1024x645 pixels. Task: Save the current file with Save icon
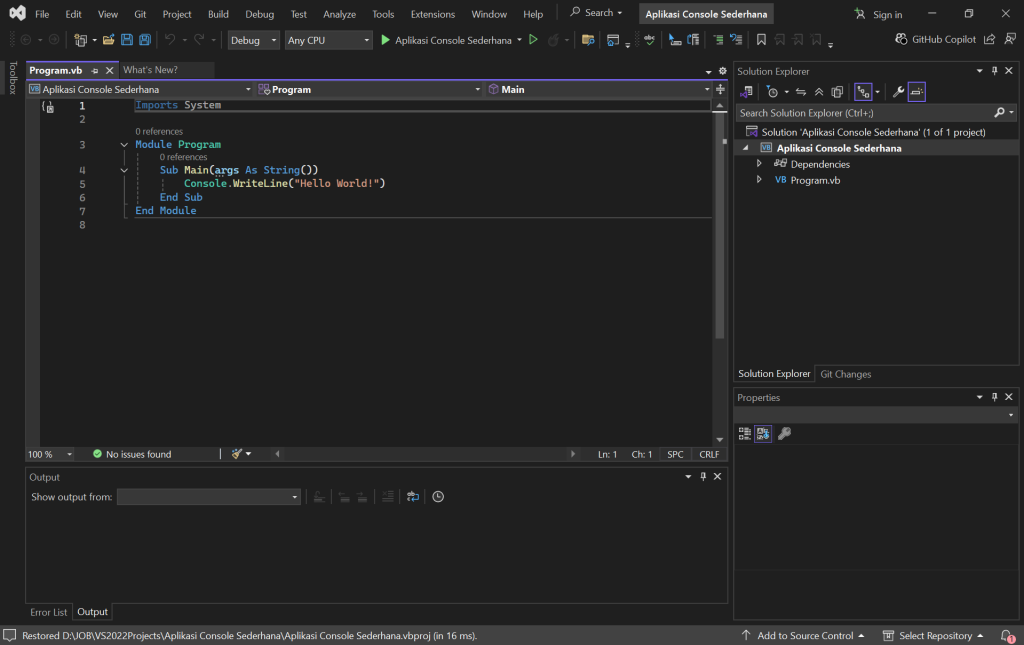coord(127,40)
